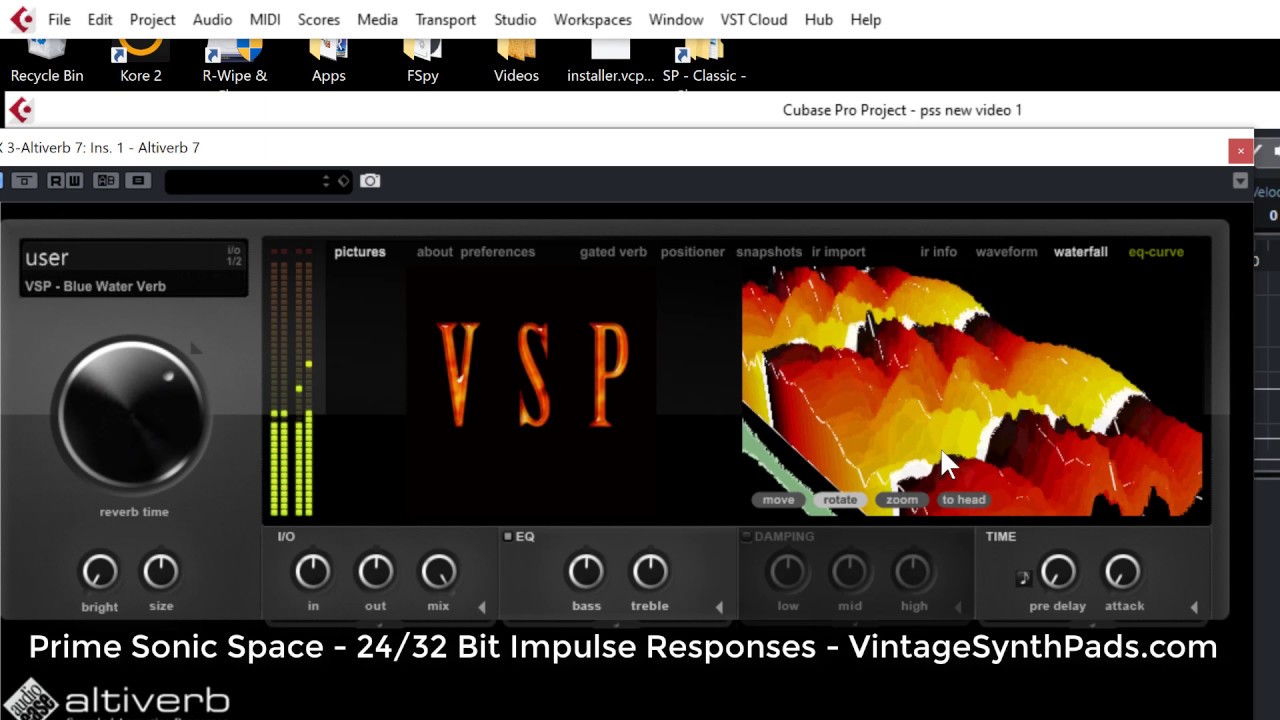Expand the EQ section arrow

point(719,607)
